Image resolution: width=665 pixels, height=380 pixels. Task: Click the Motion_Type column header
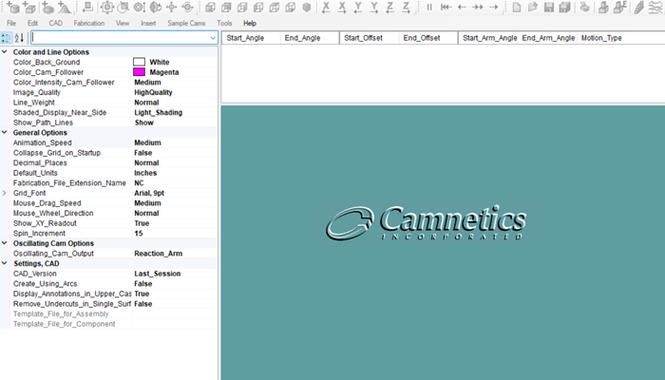tap(601, 38)
